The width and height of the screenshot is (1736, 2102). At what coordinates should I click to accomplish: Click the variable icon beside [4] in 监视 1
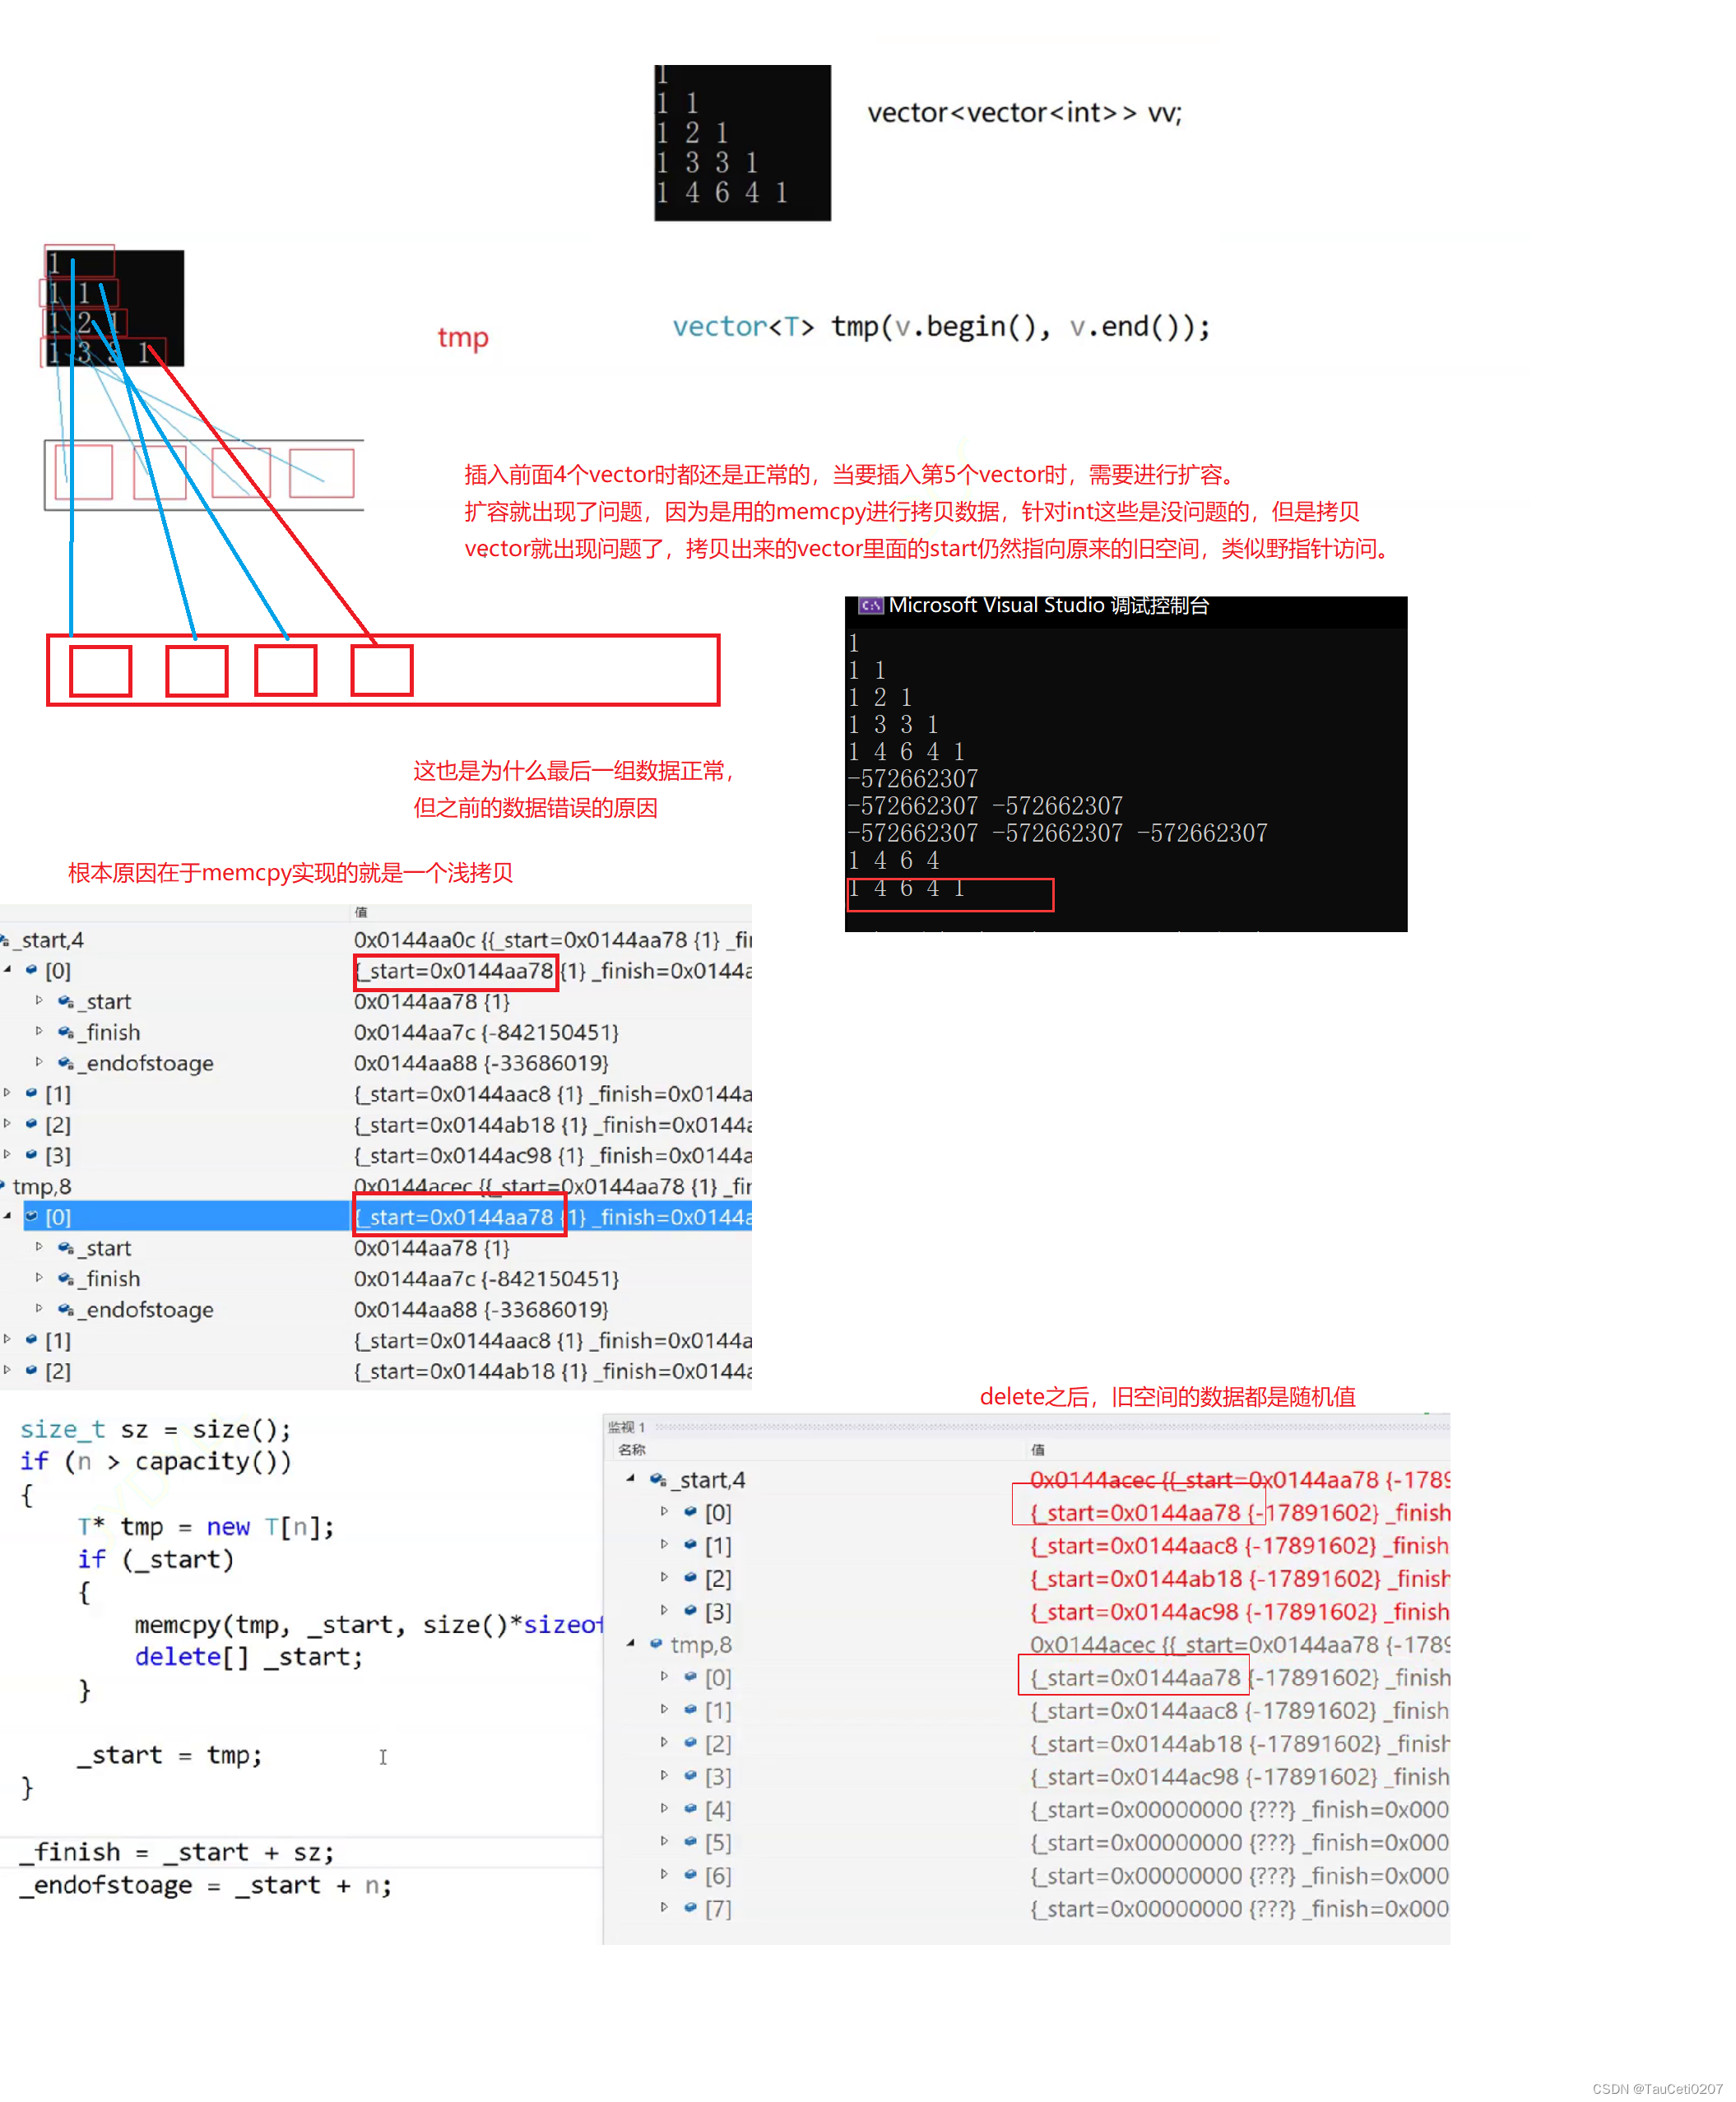pyautogui.click(x=690, y=1808)
